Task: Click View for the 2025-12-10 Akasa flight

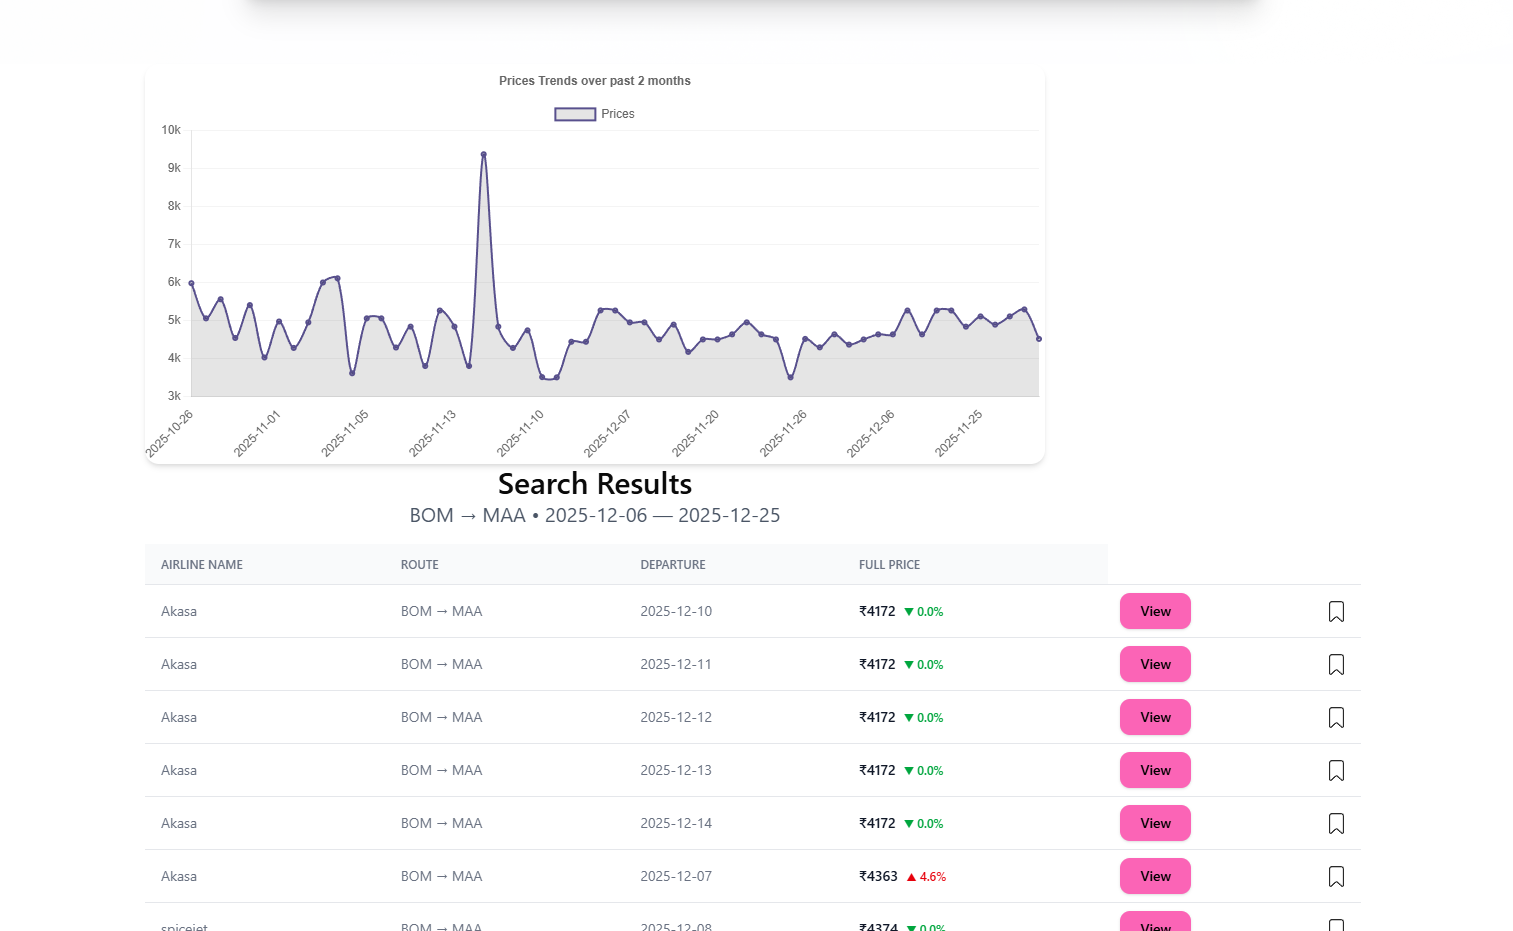Action: [x=1155, y=611]
